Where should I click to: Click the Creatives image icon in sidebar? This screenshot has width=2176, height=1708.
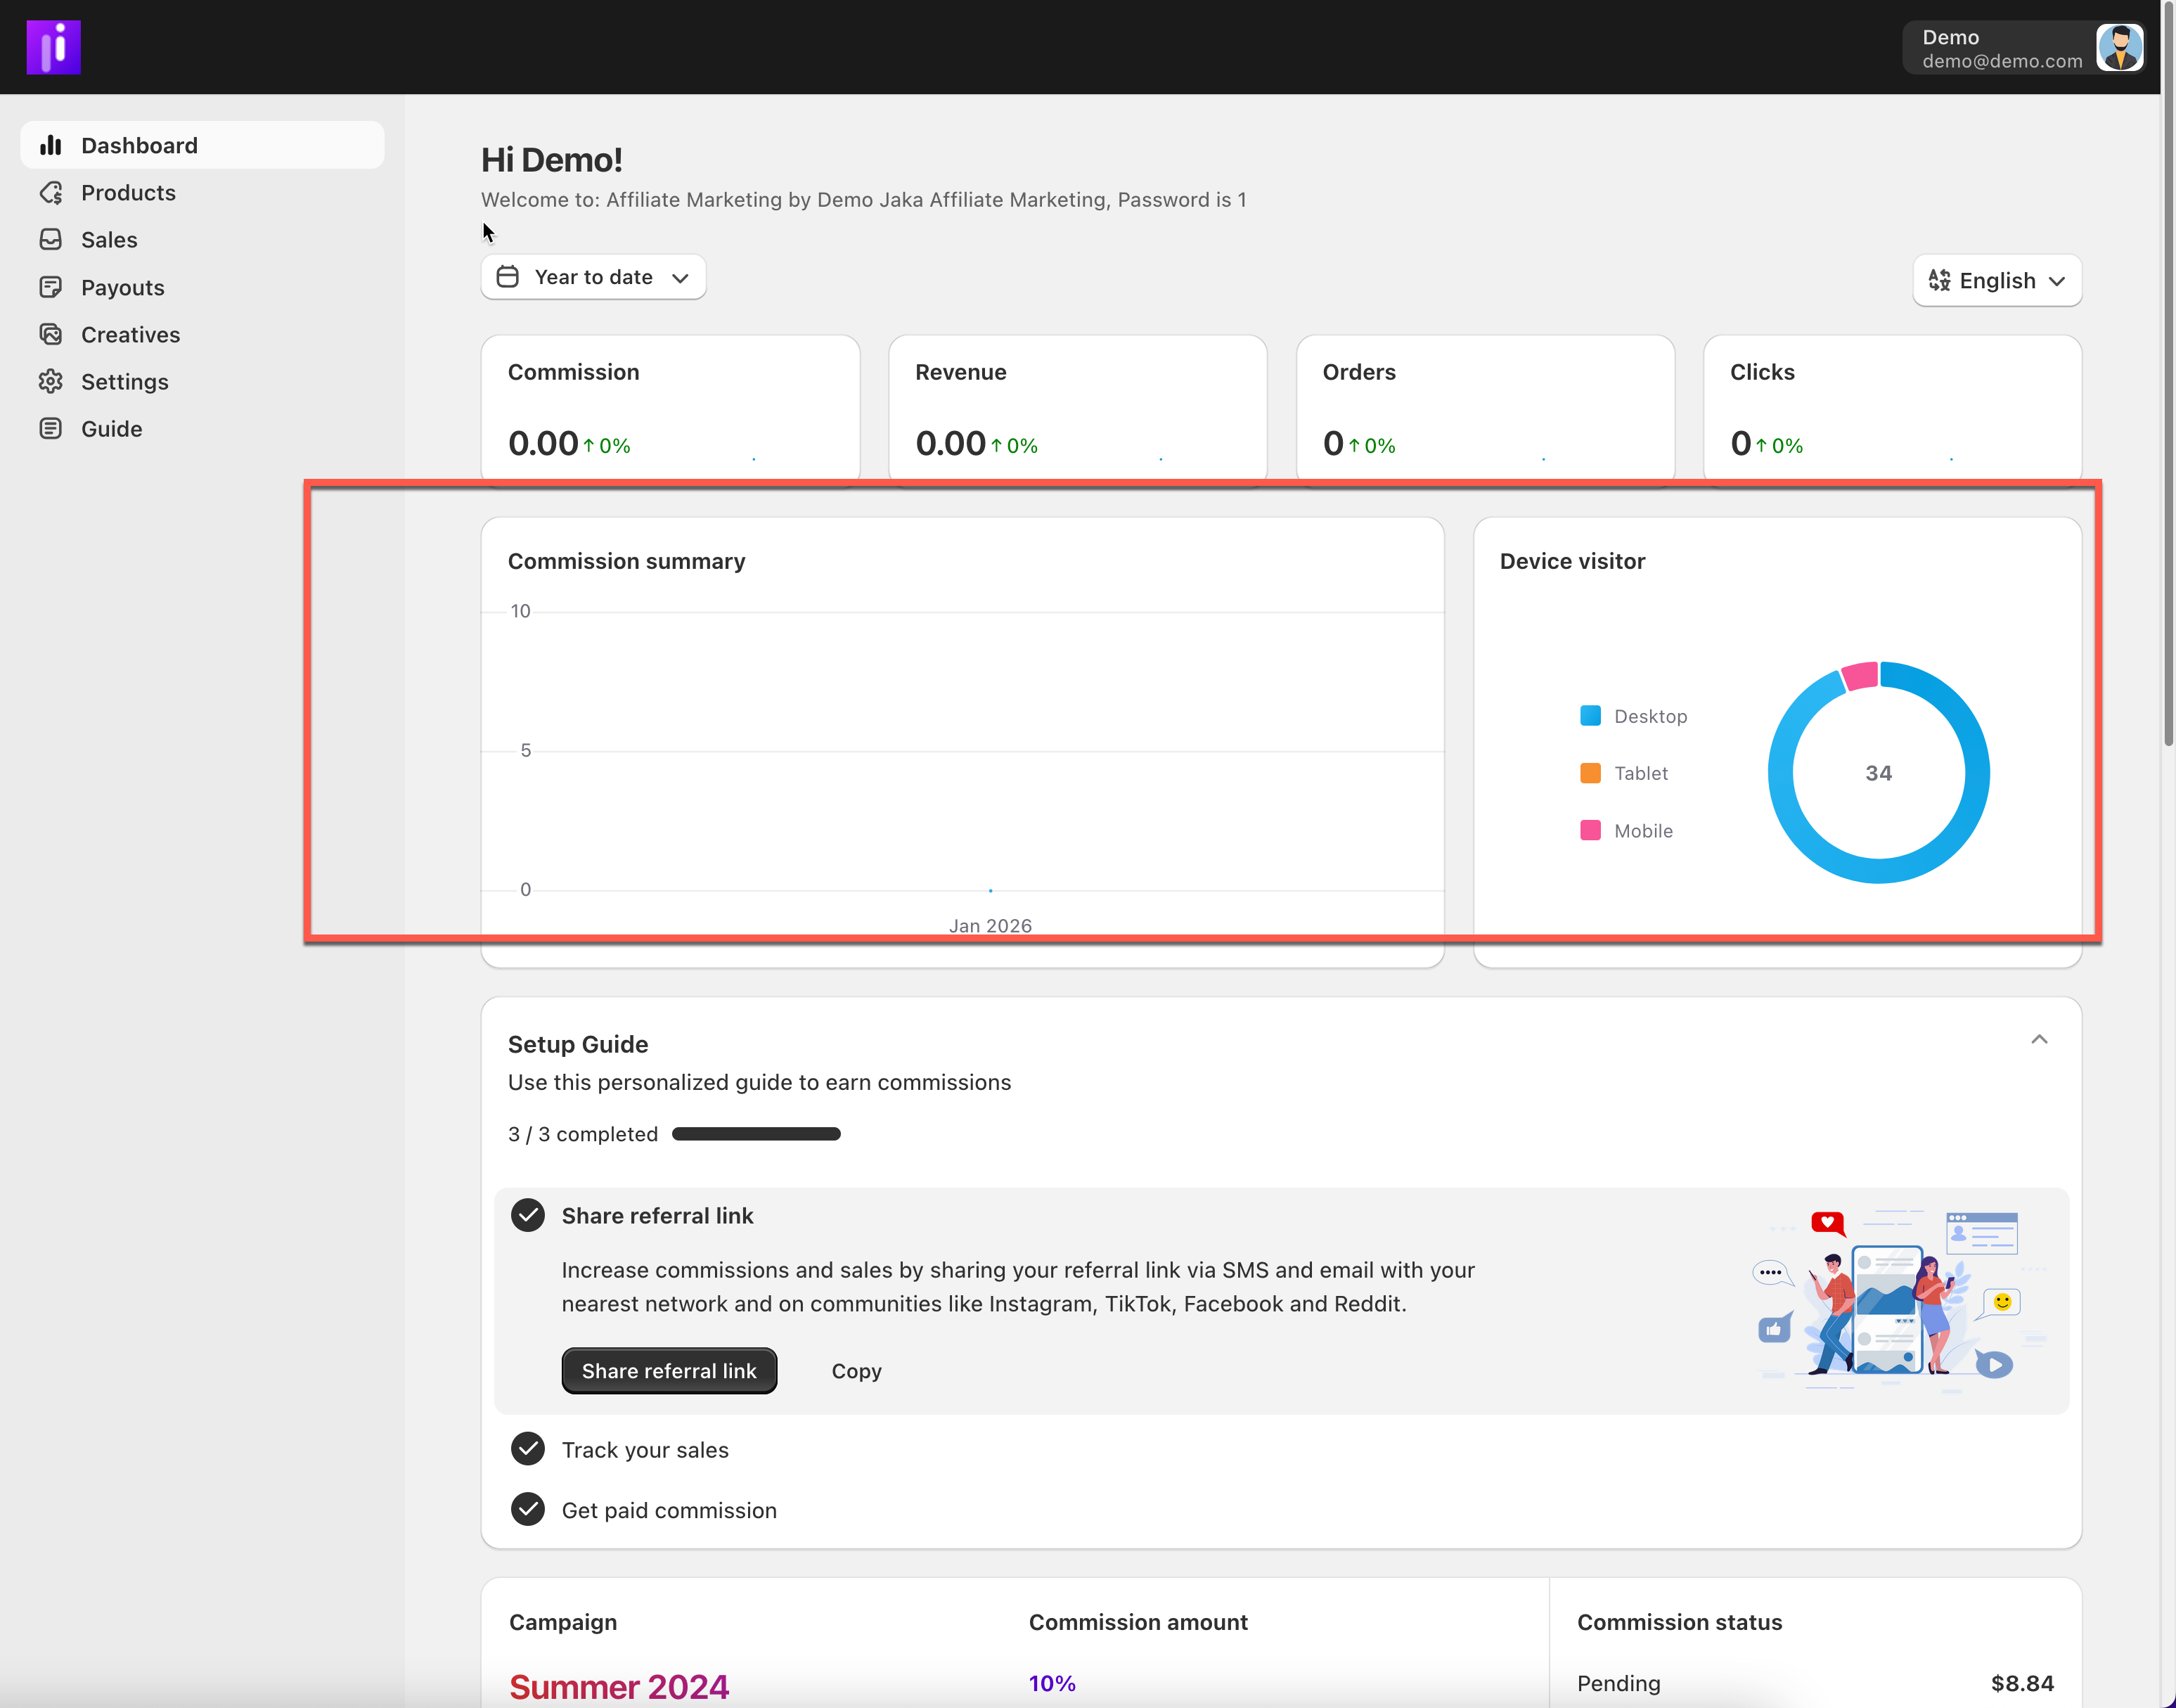[x=51, y=334]
